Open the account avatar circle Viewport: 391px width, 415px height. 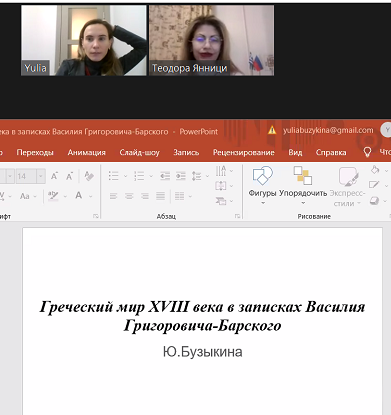coord(386,130)
